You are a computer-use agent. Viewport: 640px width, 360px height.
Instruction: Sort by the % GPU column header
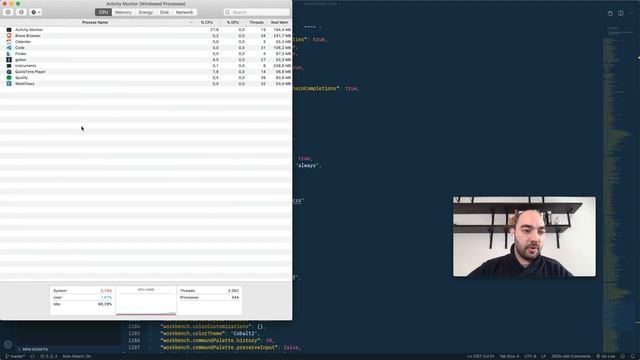coord(233,22)
